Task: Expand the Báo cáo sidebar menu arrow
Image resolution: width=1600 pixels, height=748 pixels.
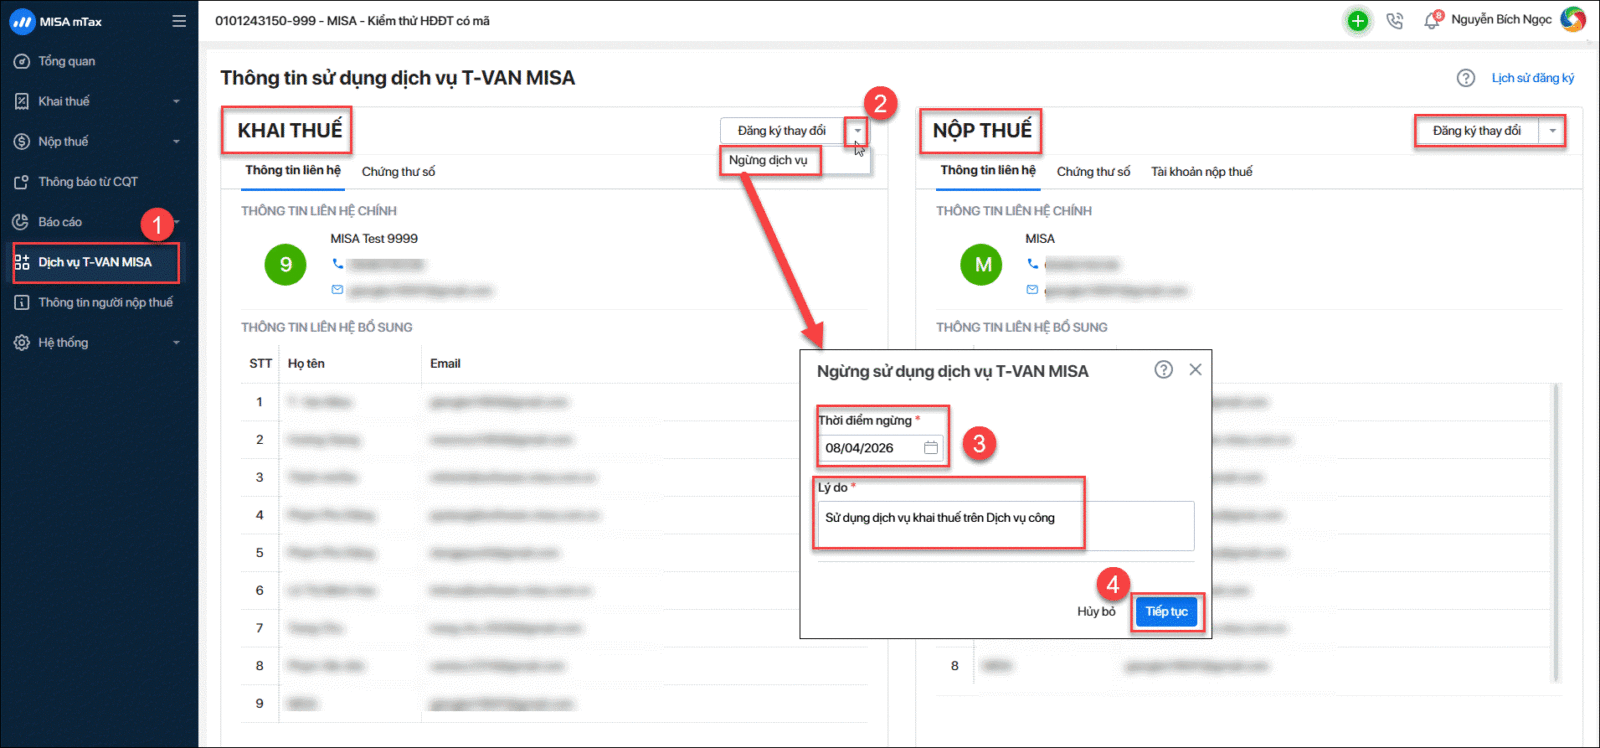Action: (x=176, y=222)
